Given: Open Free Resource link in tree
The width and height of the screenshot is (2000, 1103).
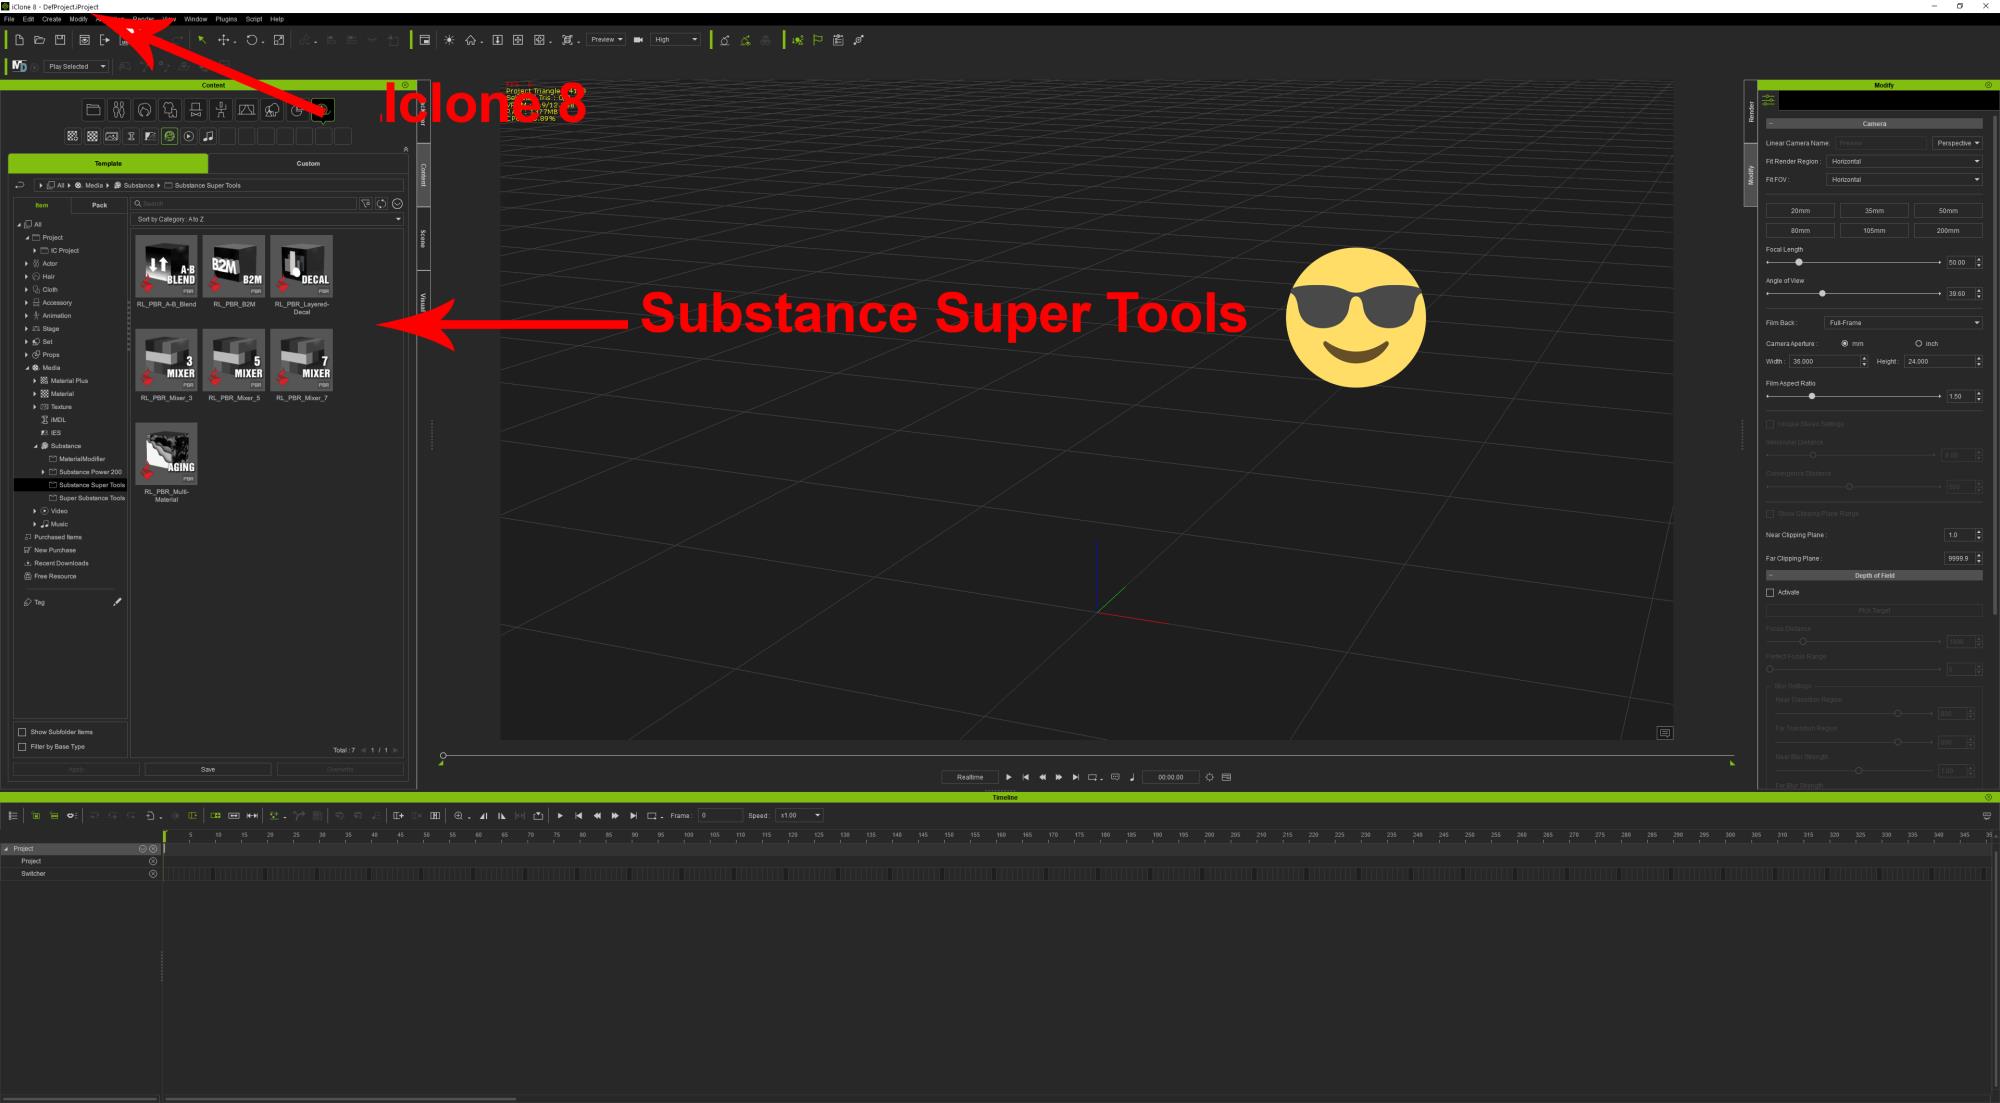Looking at the screenshot, I should coord(55,576).
